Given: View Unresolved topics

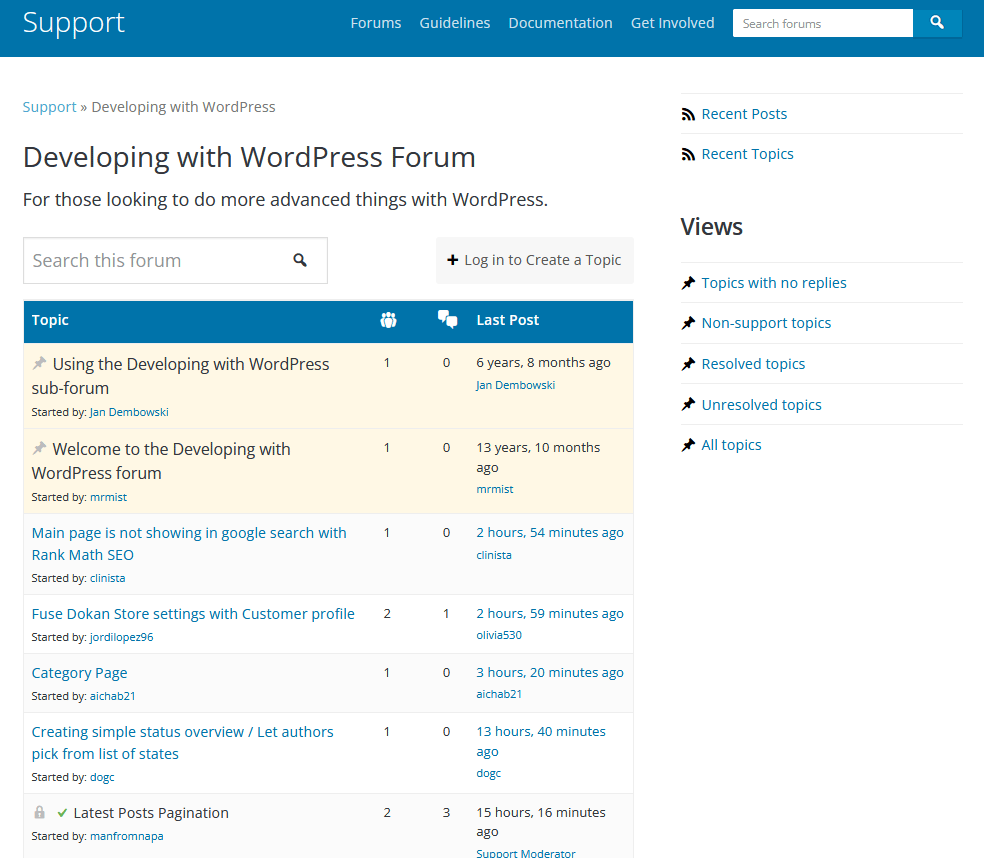Looking at the screenshot, I should [761, 405].
